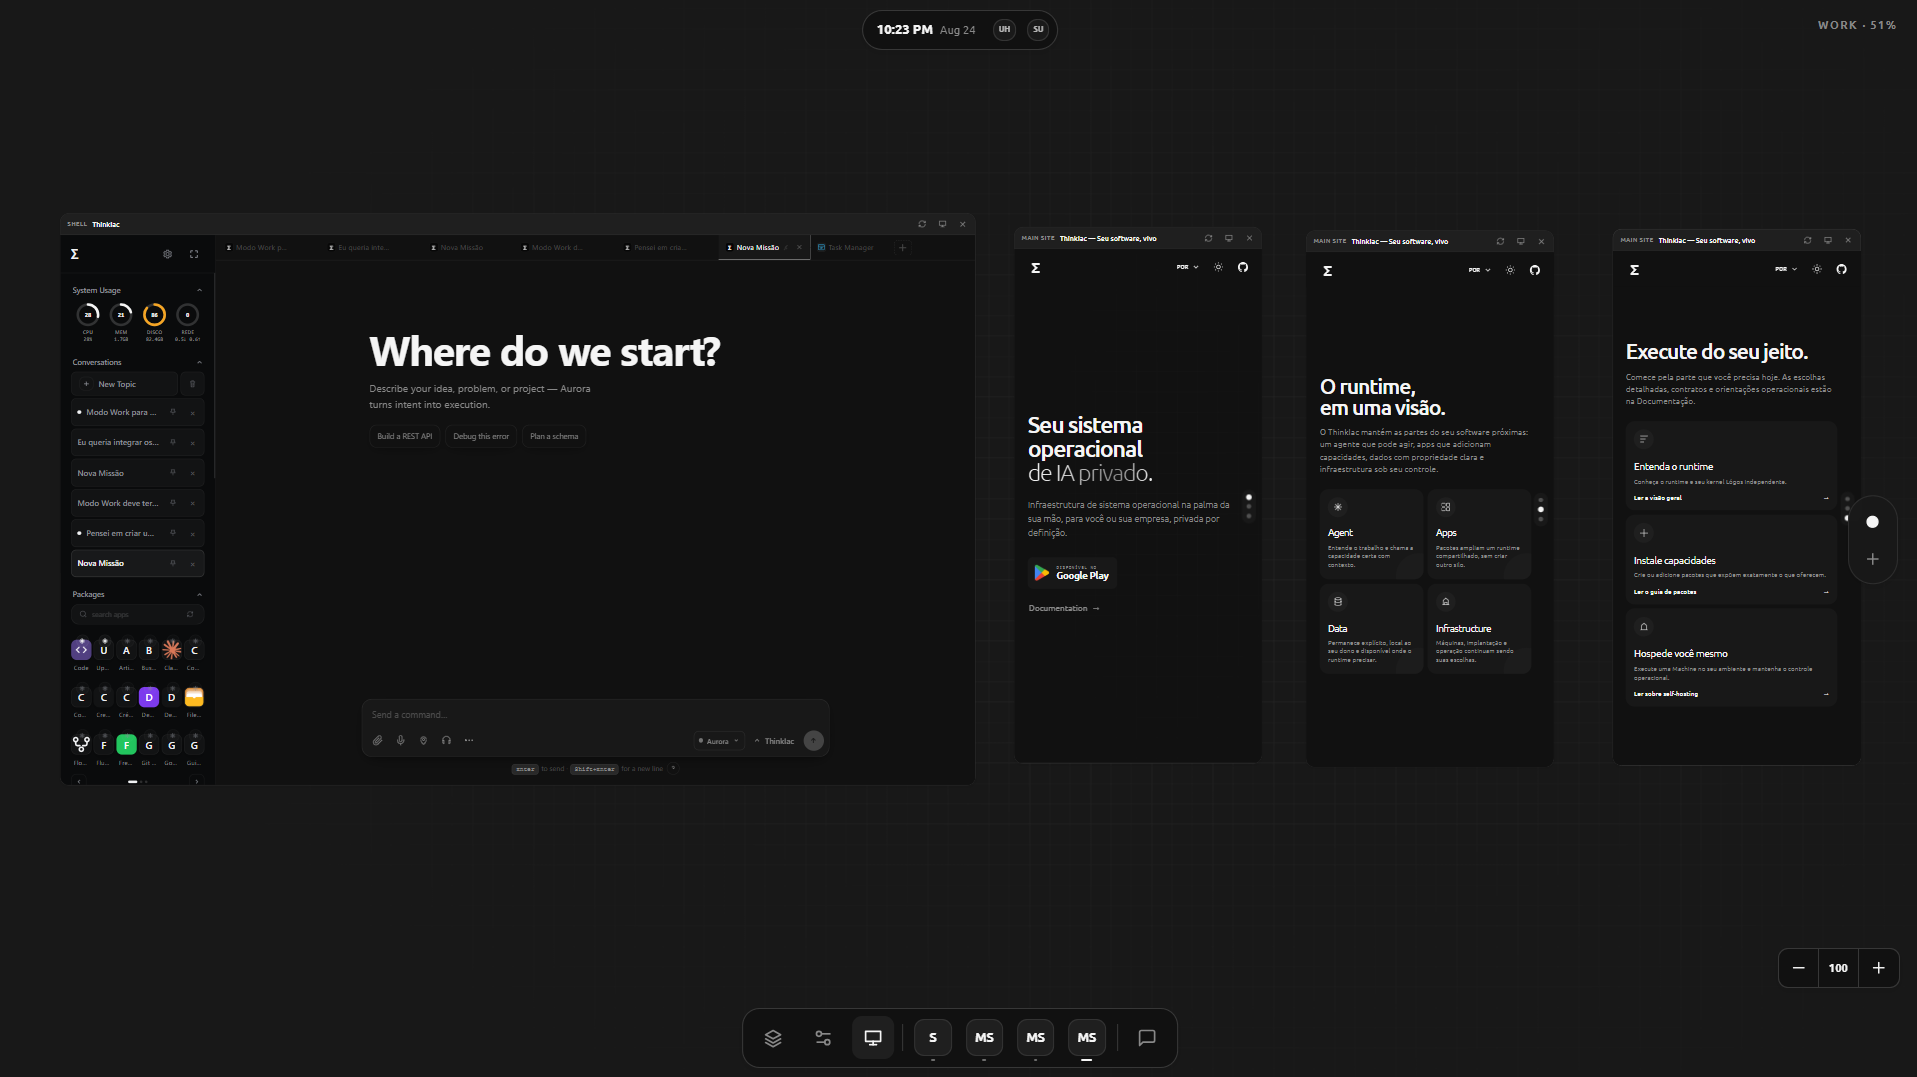Viewport: 1917px width, 1077px height.
Task: Expand the Thinklac selector in command box
Action: [775, 741]
